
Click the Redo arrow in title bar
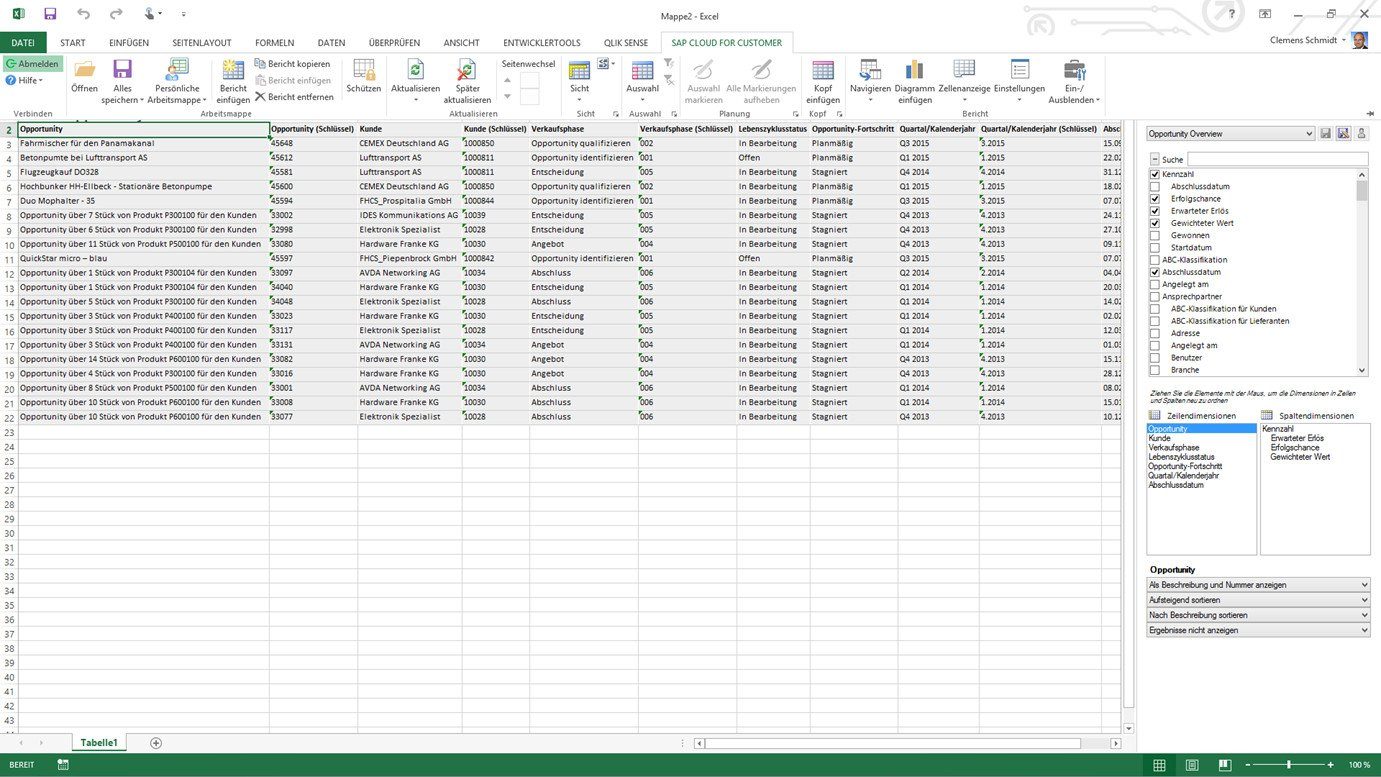click(x=116, y=14)
